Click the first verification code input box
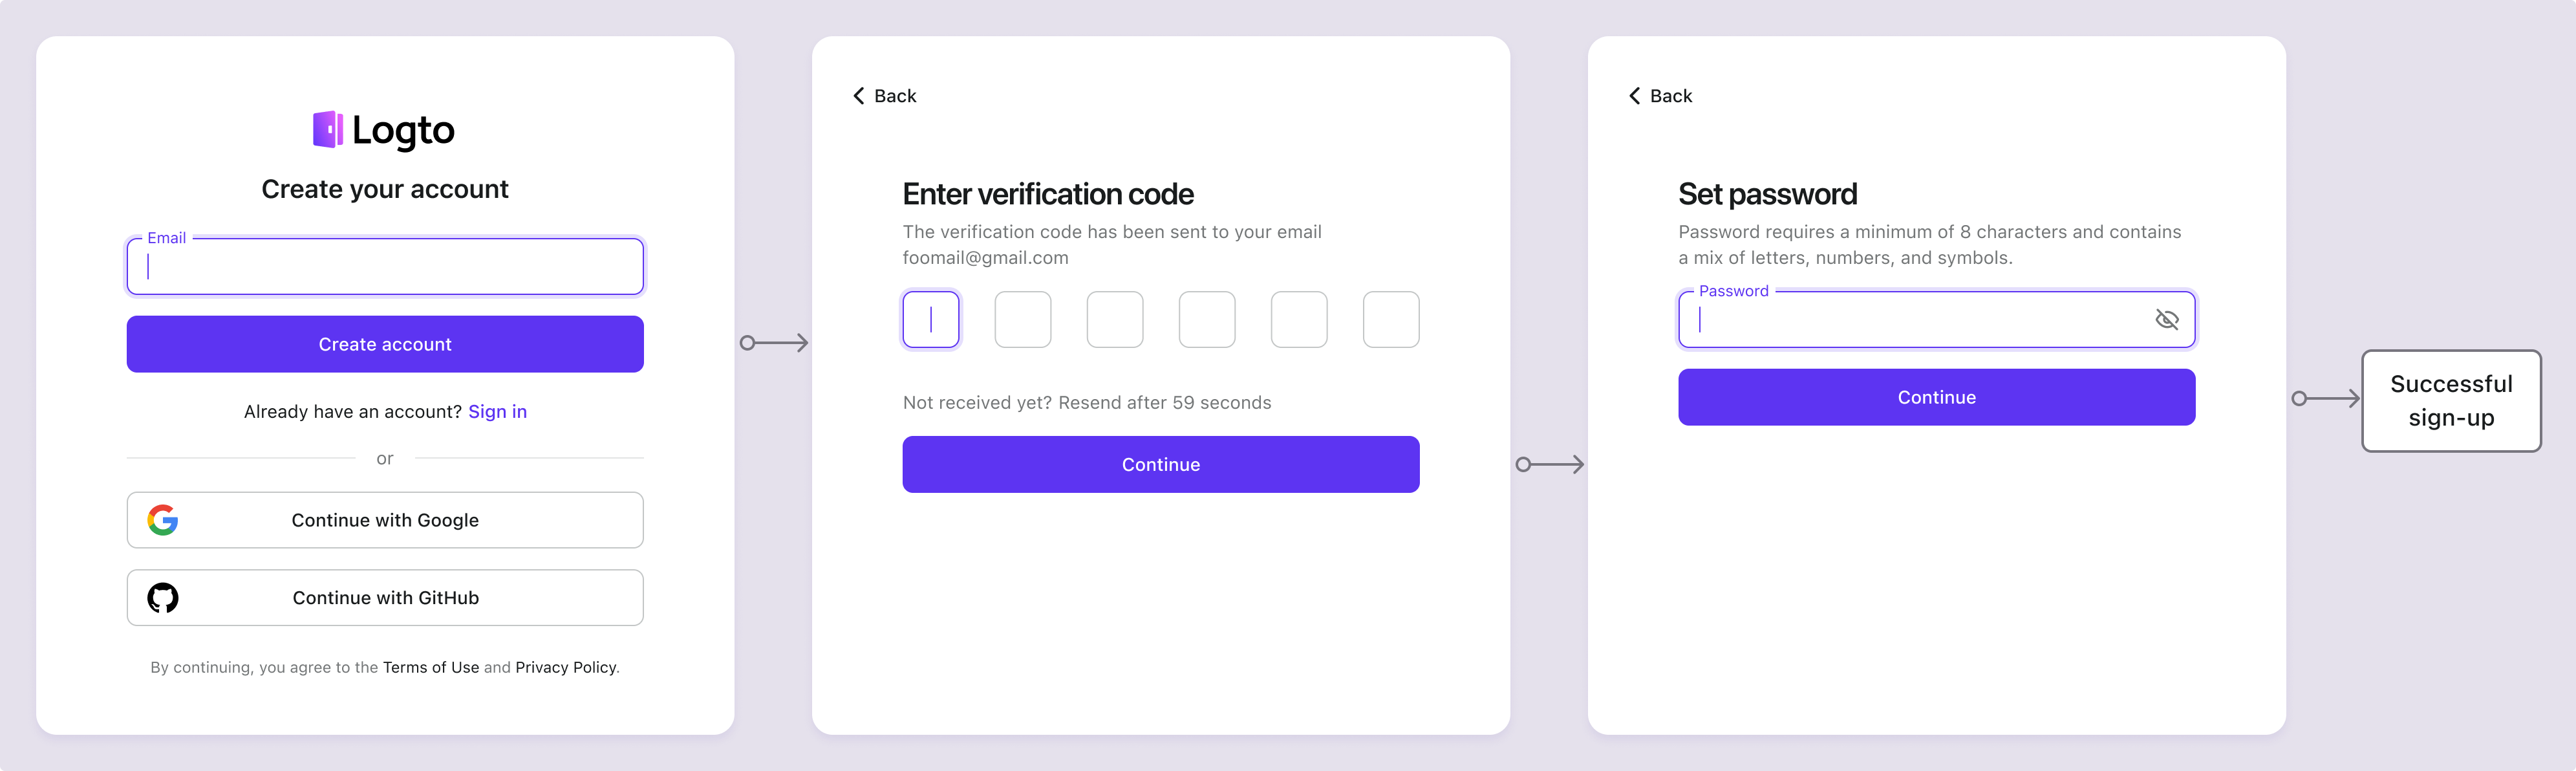Image resolution: width=2576 pixels, height=771 pixels. click(x=932, y=319)
